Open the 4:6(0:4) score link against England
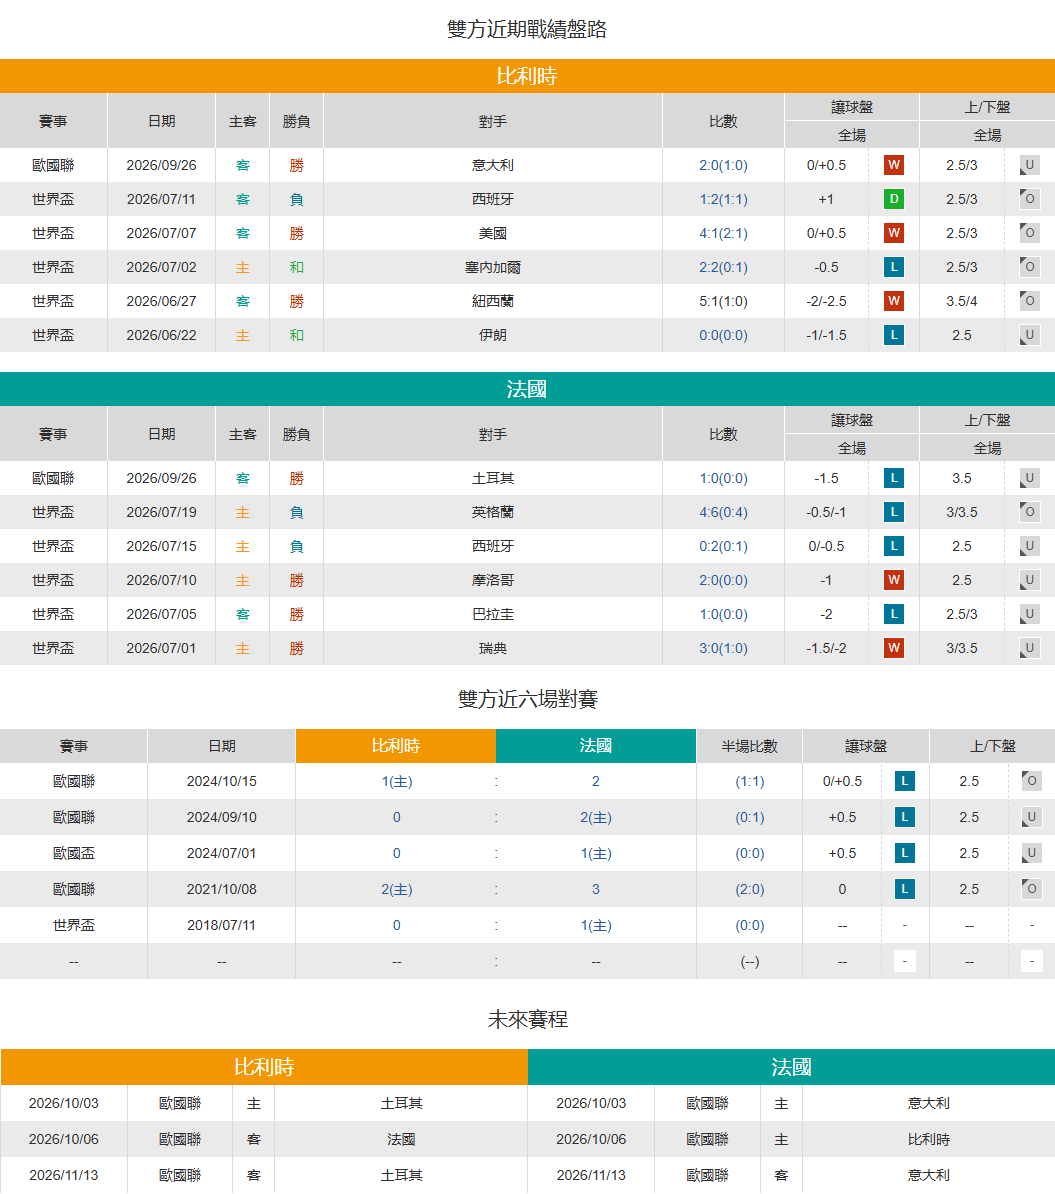The image size is (1055, 1194). pyautogui.click(x=723, y=512)
